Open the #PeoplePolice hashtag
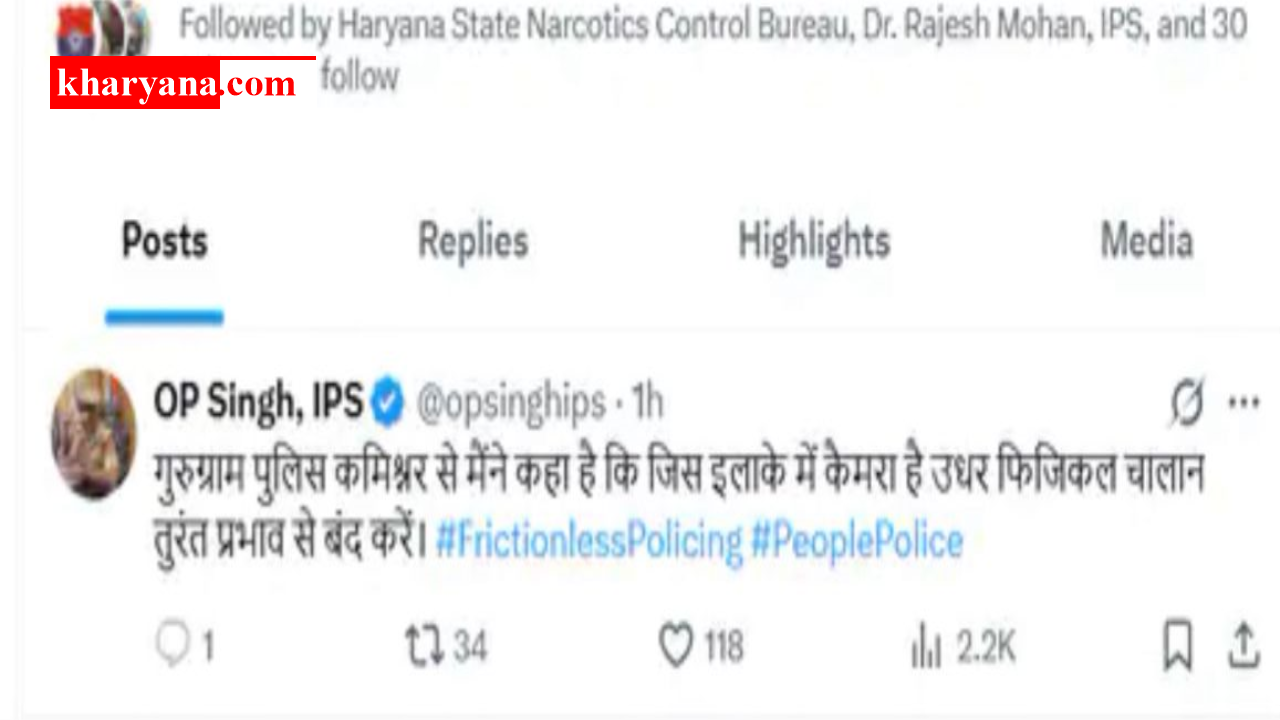Viewport: 1280px width, 720px height. click(857, 541)
